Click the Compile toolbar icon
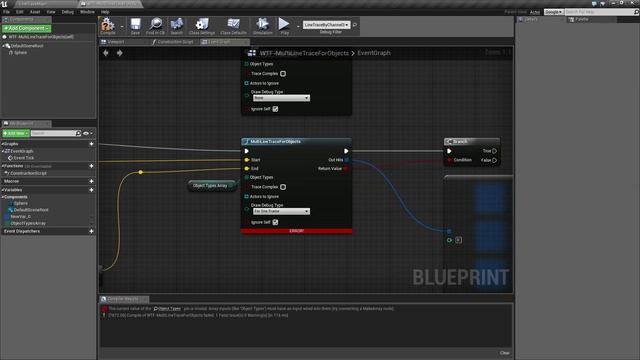The width and height of the screenshot is (640, 360). [108, 24]
